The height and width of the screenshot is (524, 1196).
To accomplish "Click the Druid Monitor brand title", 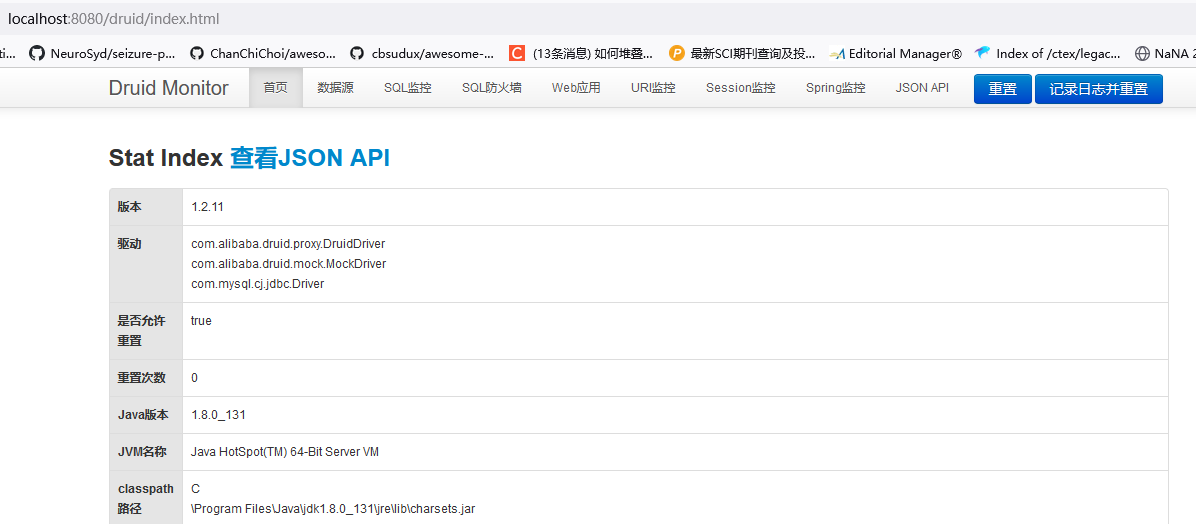I will (168, 88).
